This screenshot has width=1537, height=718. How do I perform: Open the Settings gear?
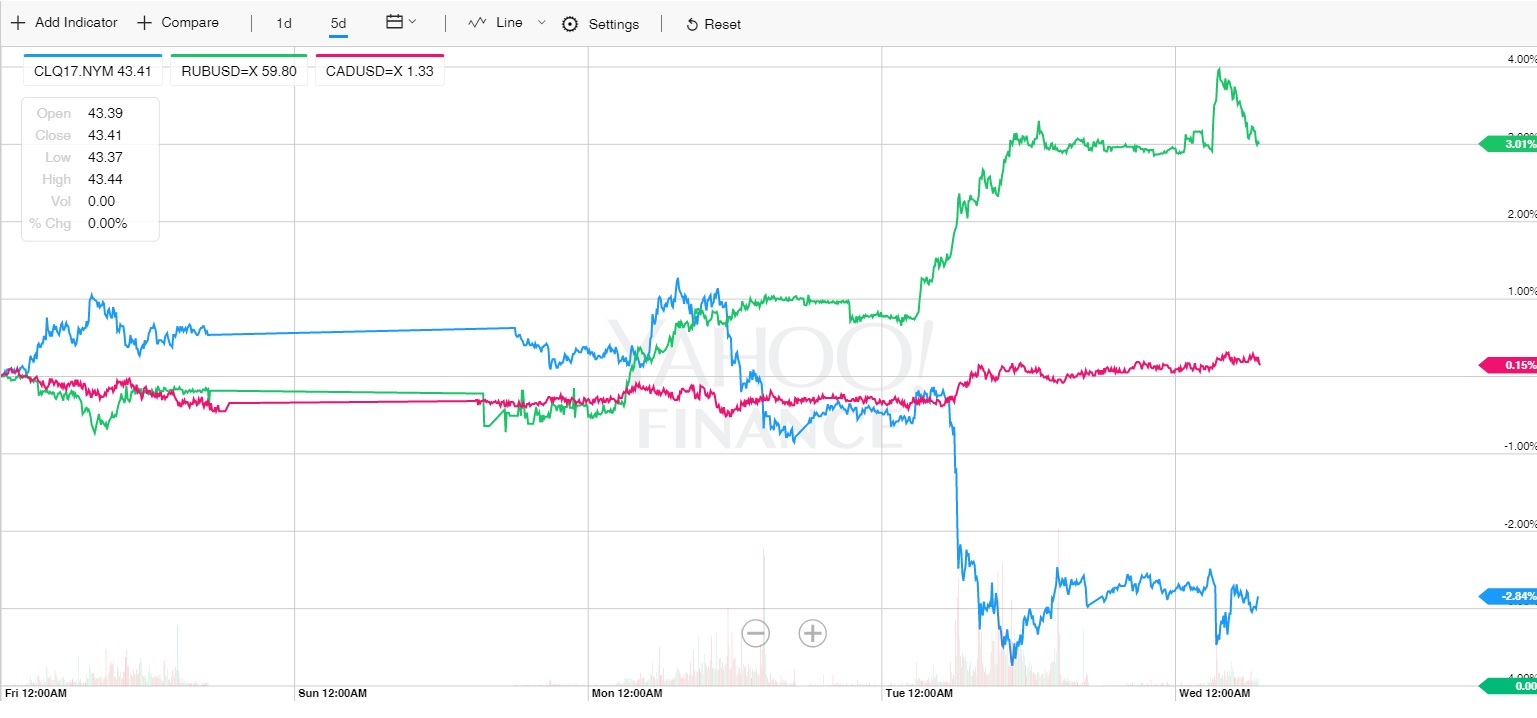point(570,24)
